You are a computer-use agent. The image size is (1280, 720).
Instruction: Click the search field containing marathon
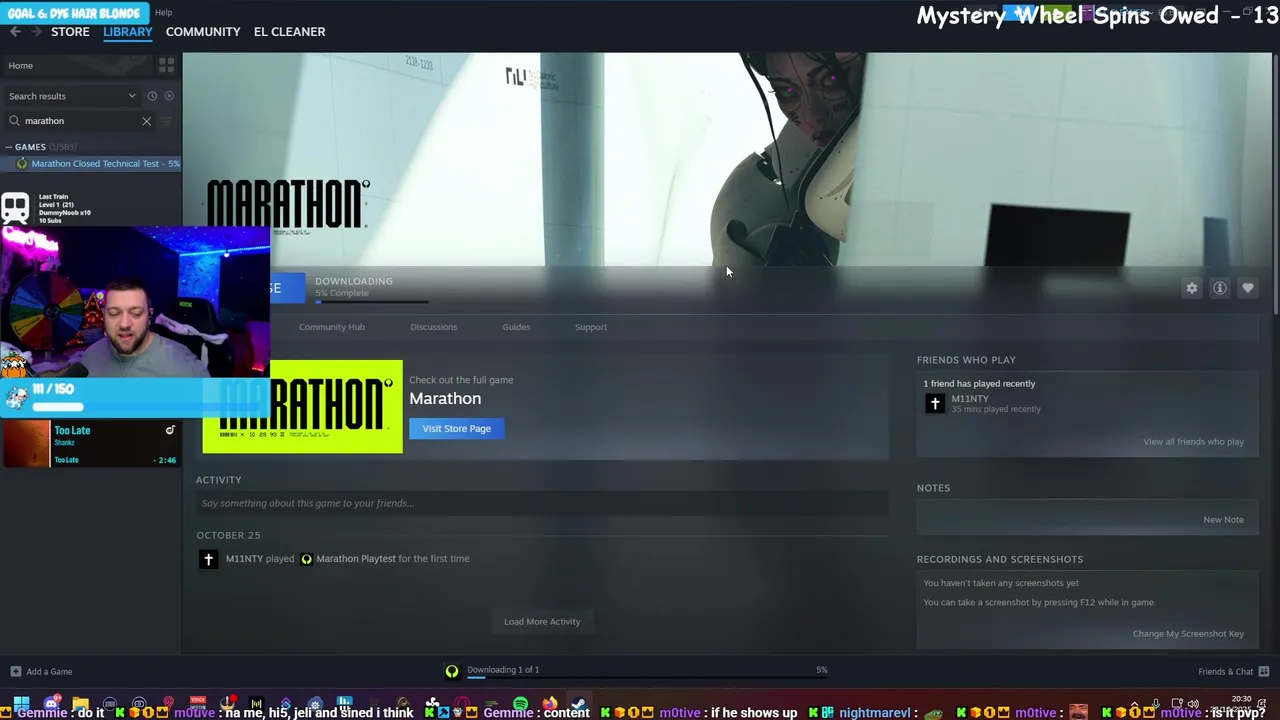pyautogui.click(x=80, y=121)
